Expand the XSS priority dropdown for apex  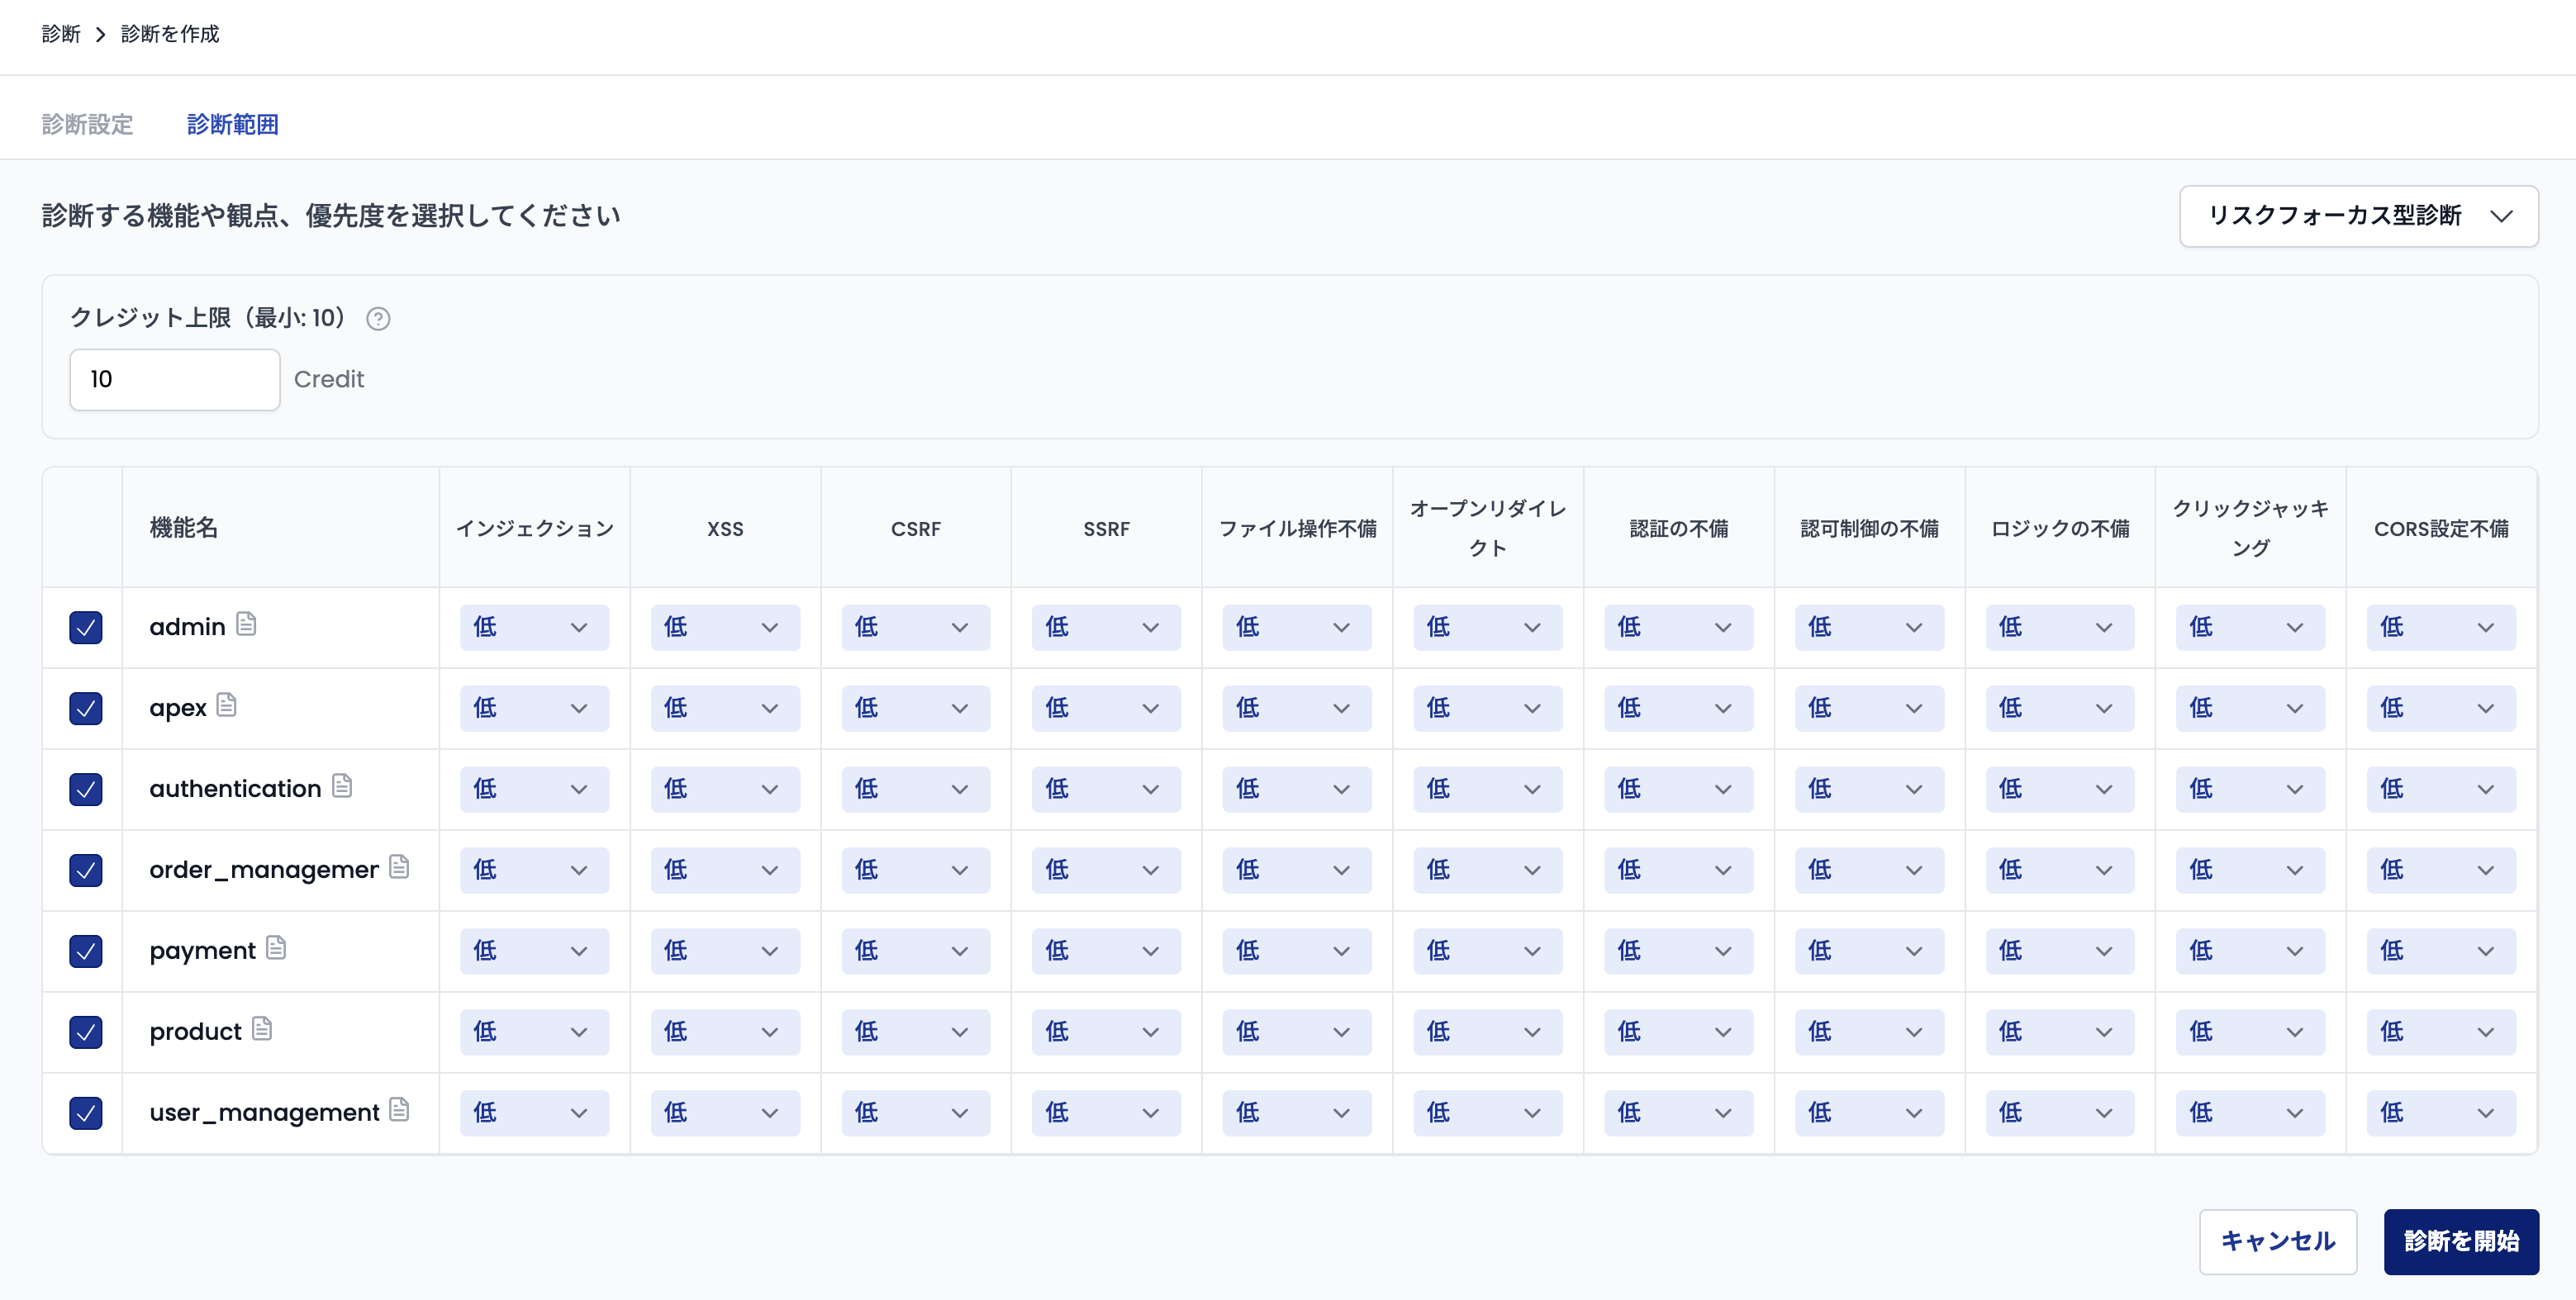pos(724,707)
